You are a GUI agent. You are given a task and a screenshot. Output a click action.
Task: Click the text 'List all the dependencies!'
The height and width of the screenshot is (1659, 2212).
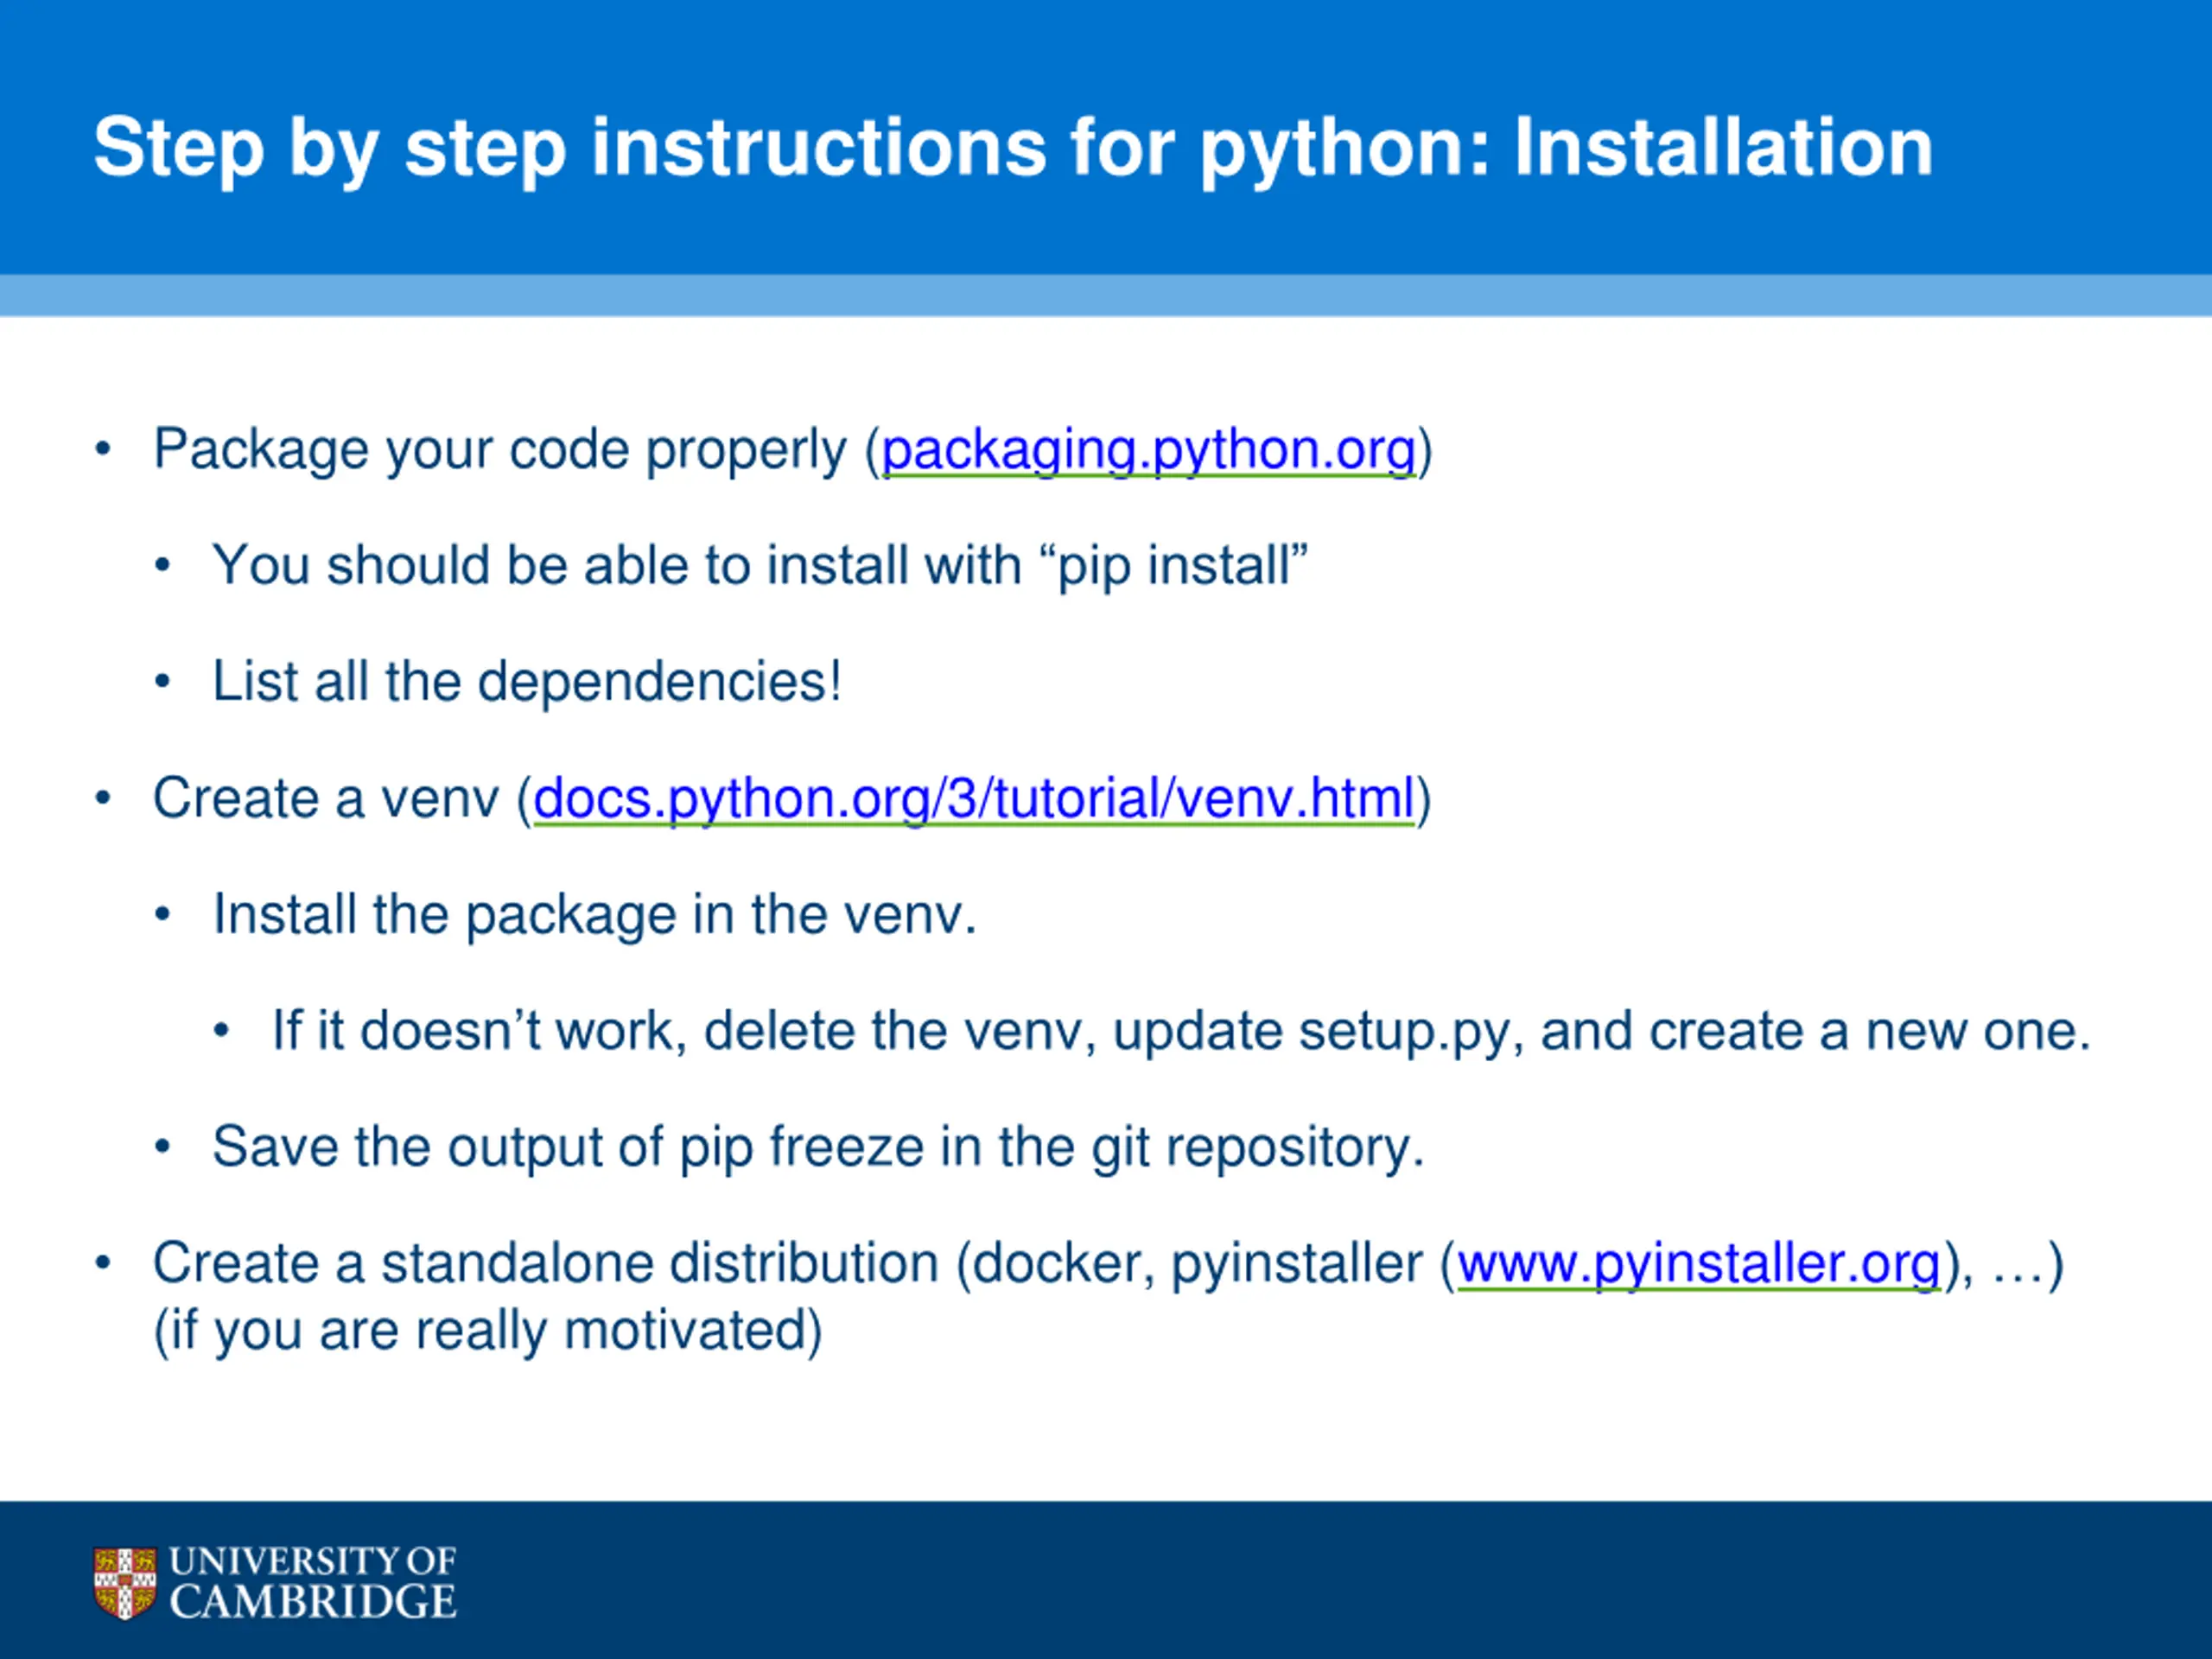(527, 682)
